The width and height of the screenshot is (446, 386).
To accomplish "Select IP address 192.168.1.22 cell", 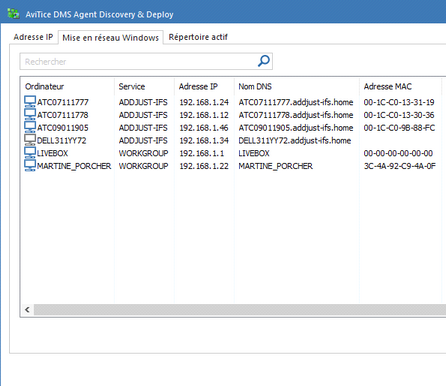I will [x=204, y=166].
